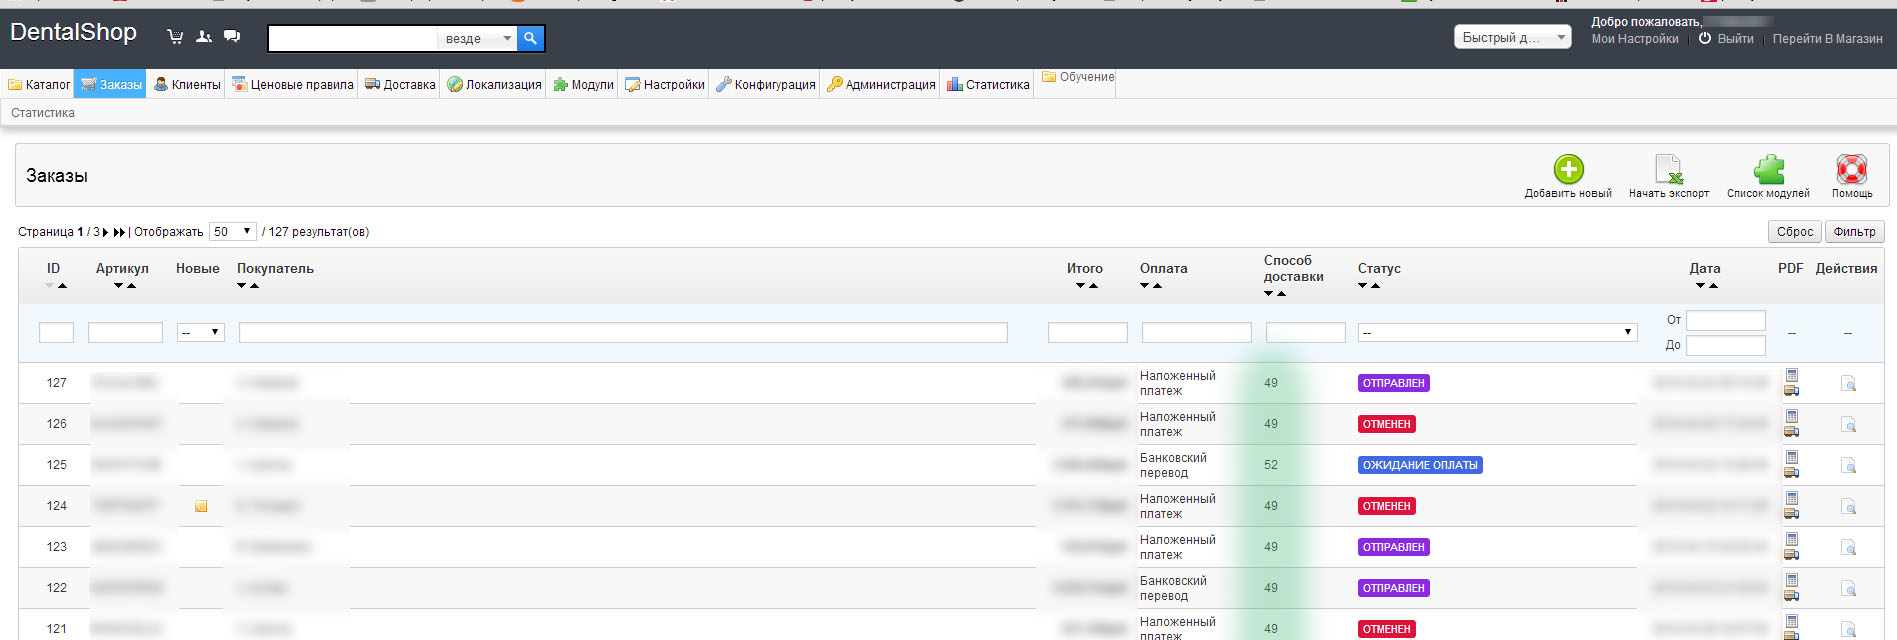Click the Фильтр button

tap(1854, 232)
